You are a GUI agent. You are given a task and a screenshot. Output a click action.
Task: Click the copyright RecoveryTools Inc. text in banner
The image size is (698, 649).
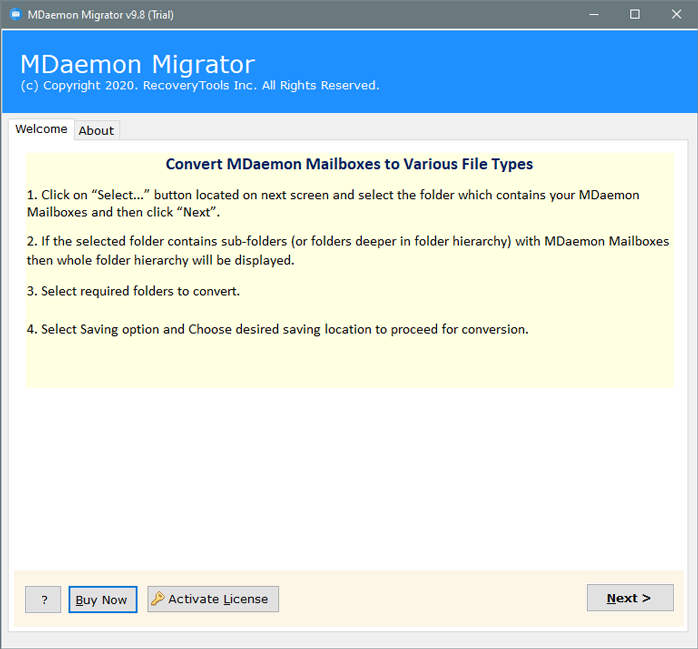coord(200,85)
